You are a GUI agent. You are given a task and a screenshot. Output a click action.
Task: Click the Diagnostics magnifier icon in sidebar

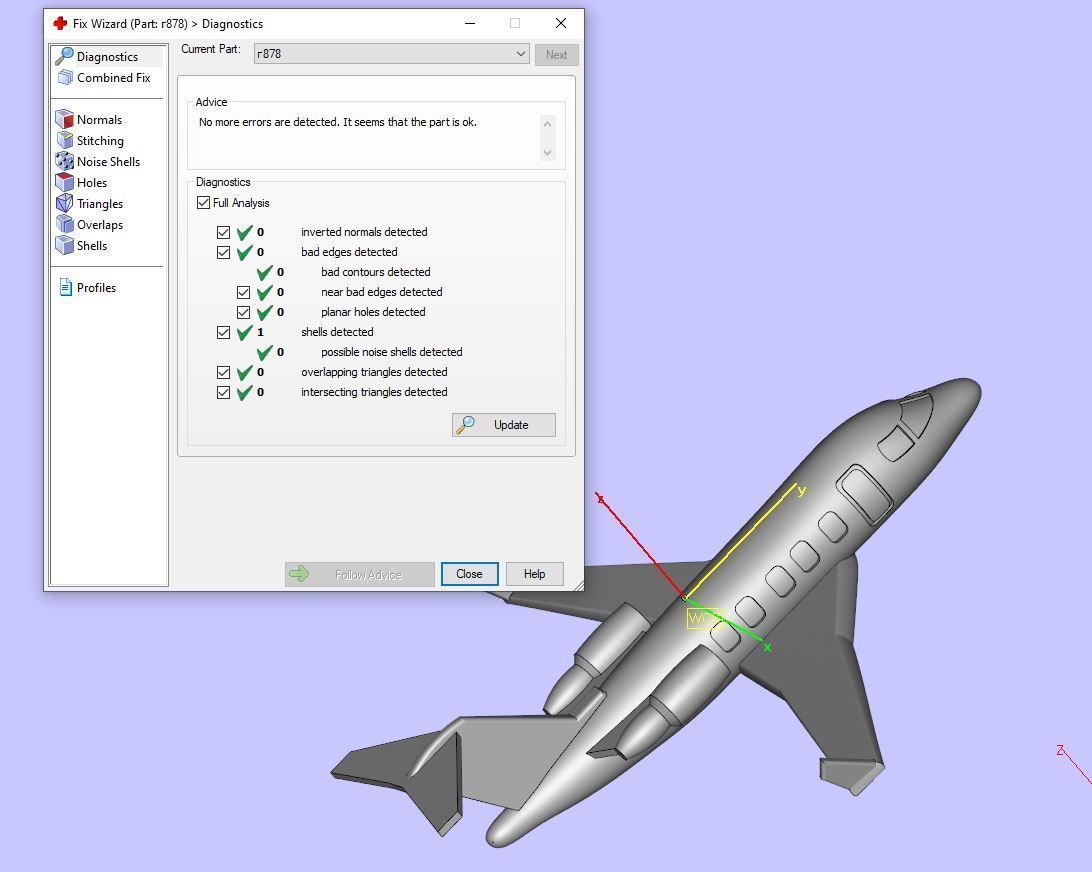coord(64,56)
